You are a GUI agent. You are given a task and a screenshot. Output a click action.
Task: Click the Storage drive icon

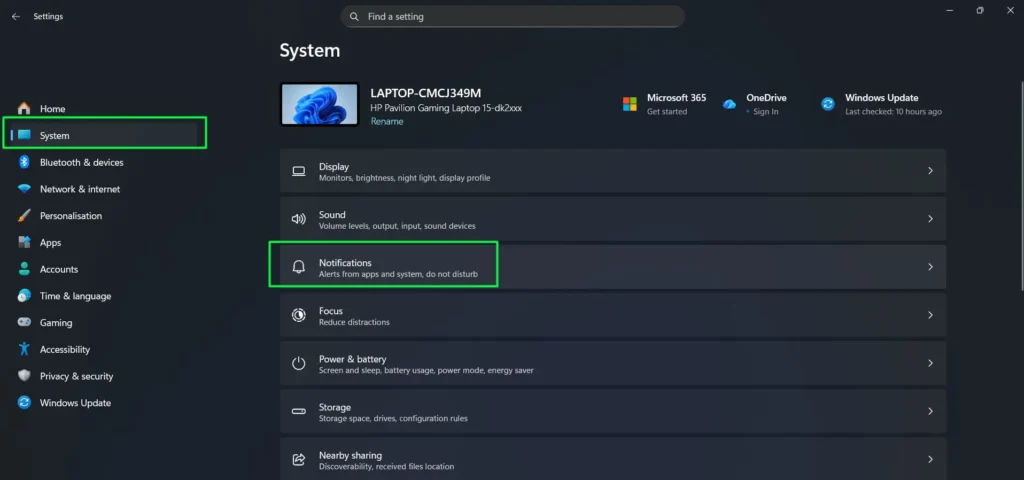coord(298,411)
